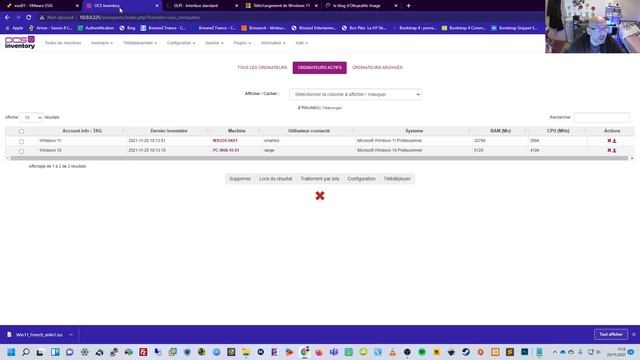
Task: Click the Supprimer button
Action: (x=240, y=179)
